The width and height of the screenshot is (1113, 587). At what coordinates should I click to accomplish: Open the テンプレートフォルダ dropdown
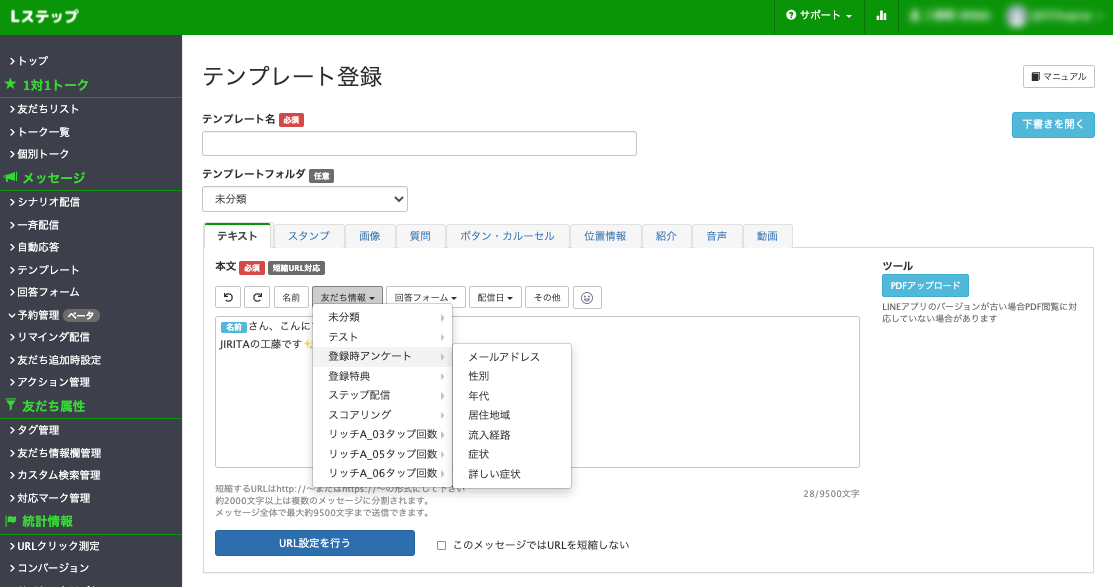[x=305, y=199]
